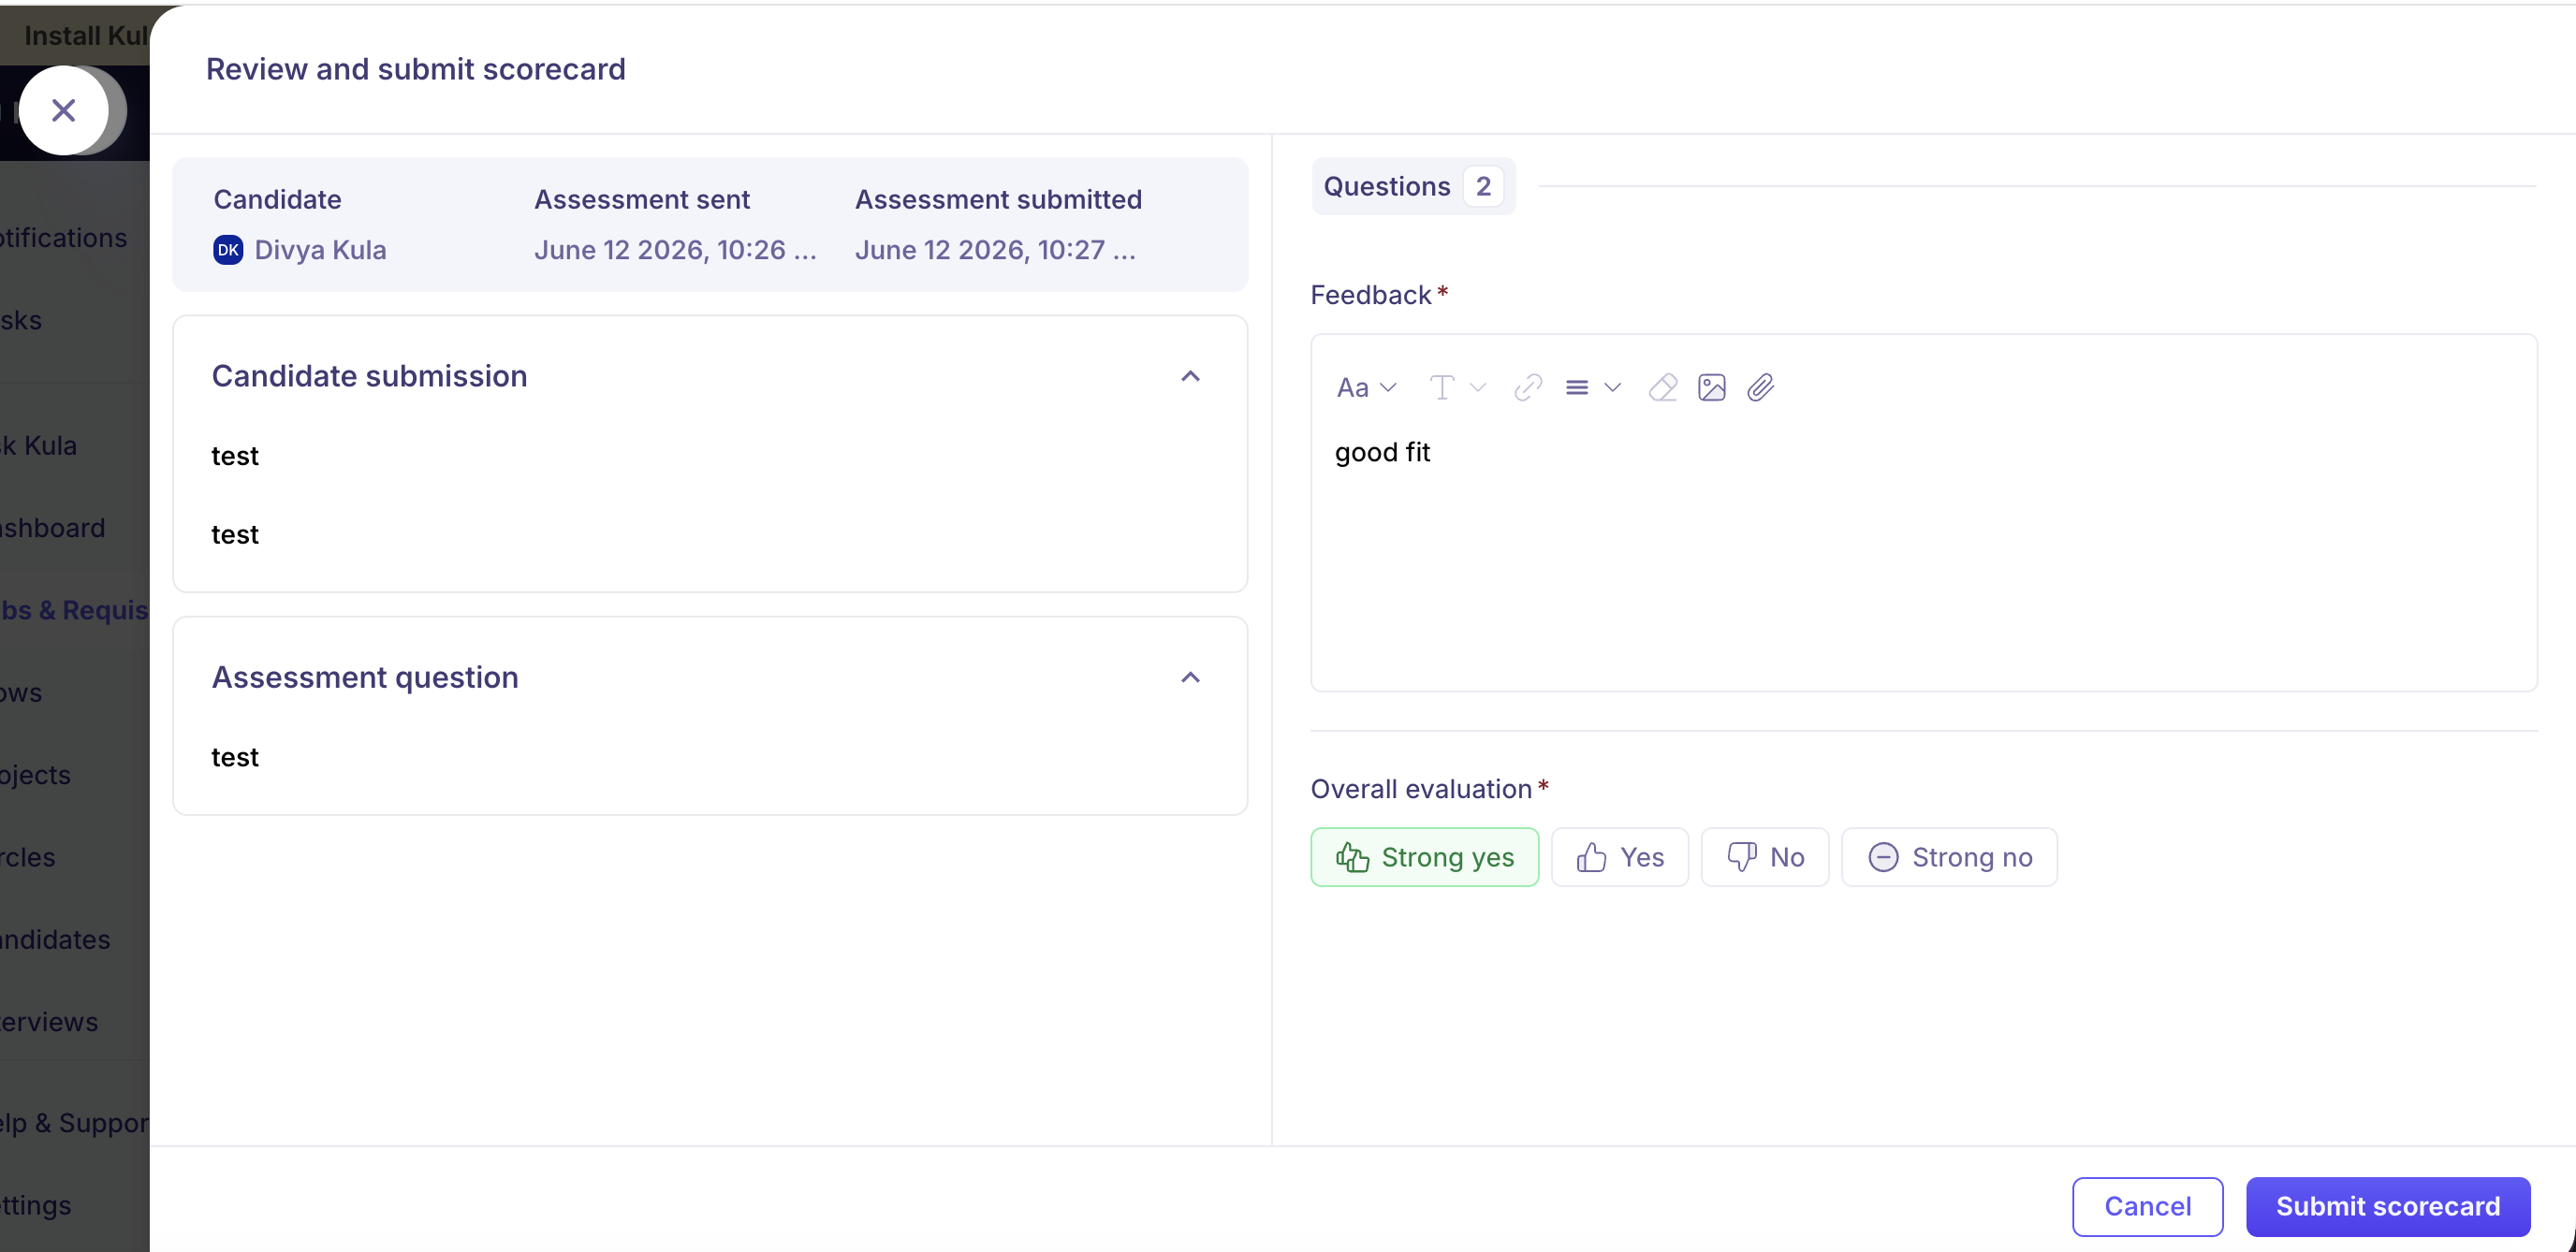
Task: Clear formatting with the eraser icon
Action: [x=1663, y=388]
